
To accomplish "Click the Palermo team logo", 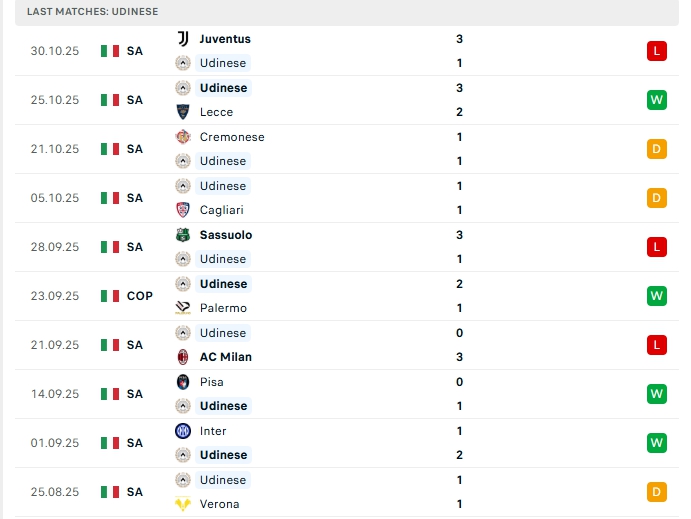I will [x=183, y=308].
